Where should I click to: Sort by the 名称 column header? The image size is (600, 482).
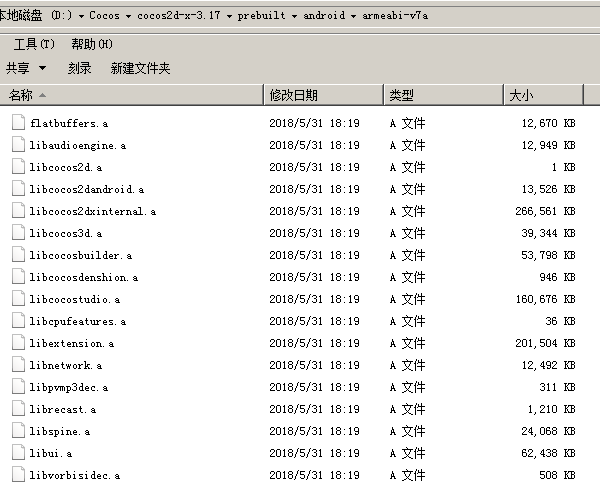tap(132, 95)
